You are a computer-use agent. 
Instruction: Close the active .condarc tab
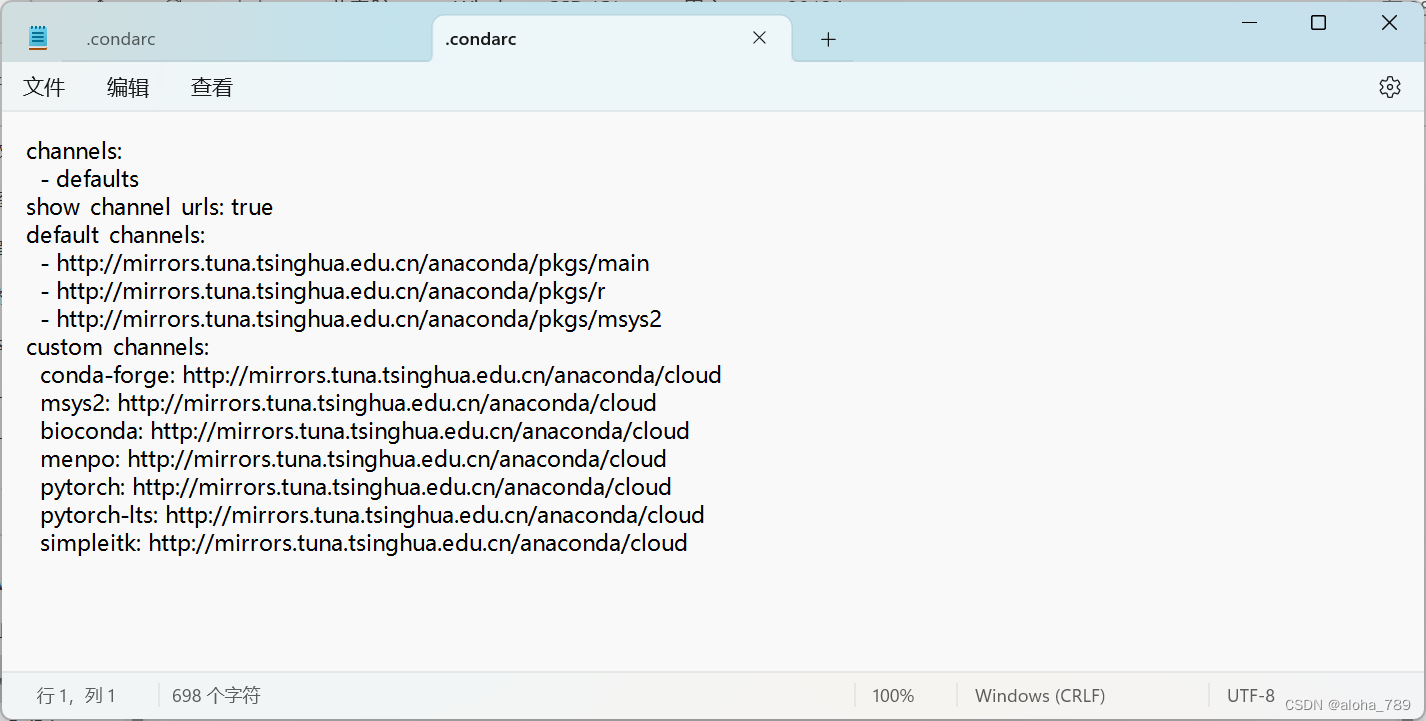759,38
